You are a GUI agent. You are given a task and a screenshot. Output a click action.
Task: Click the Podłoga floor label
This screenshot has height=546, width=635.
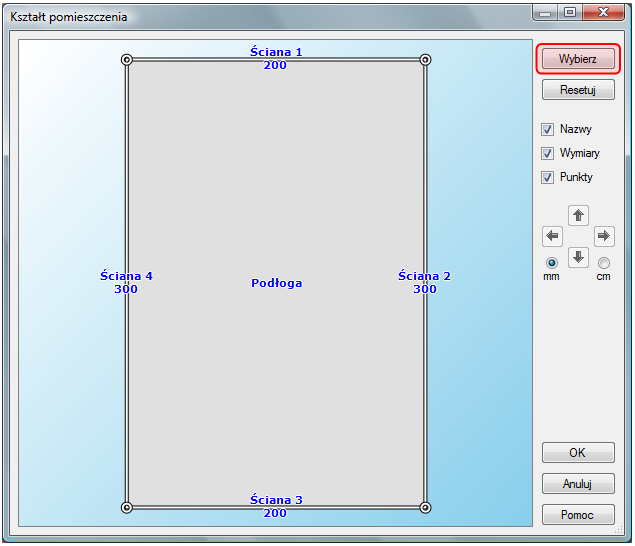pos(276,283)
